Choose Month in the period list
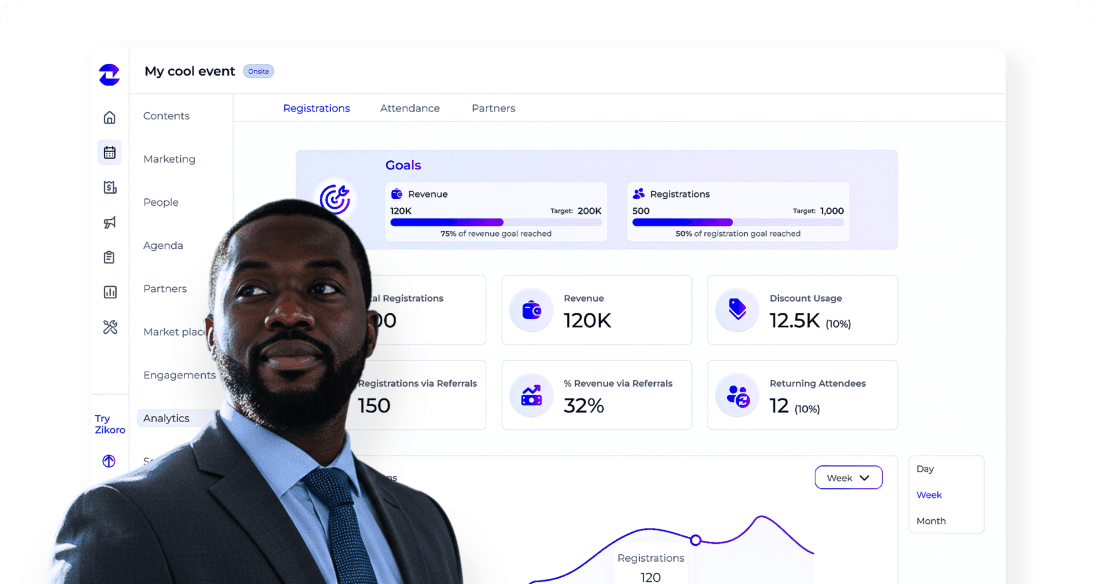The image size is (1096, 584). click(x=931, y=521)
